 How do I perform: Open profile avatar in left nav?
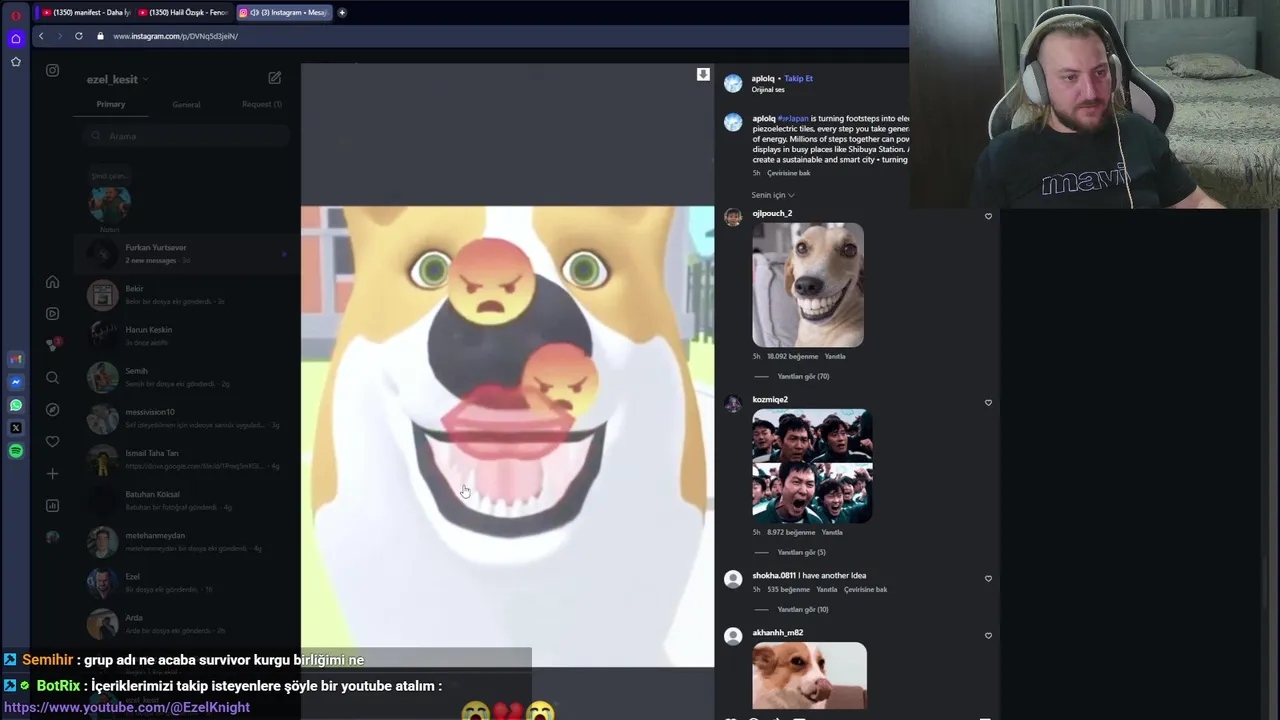[52, 538]
